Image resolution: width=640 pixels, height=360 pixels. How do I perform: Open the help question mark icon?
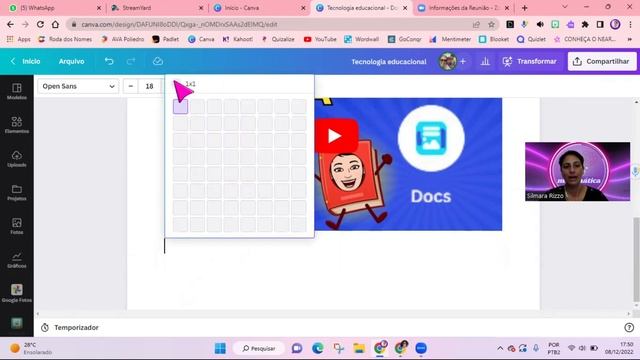pyautogui.click(x=629, y=327)
